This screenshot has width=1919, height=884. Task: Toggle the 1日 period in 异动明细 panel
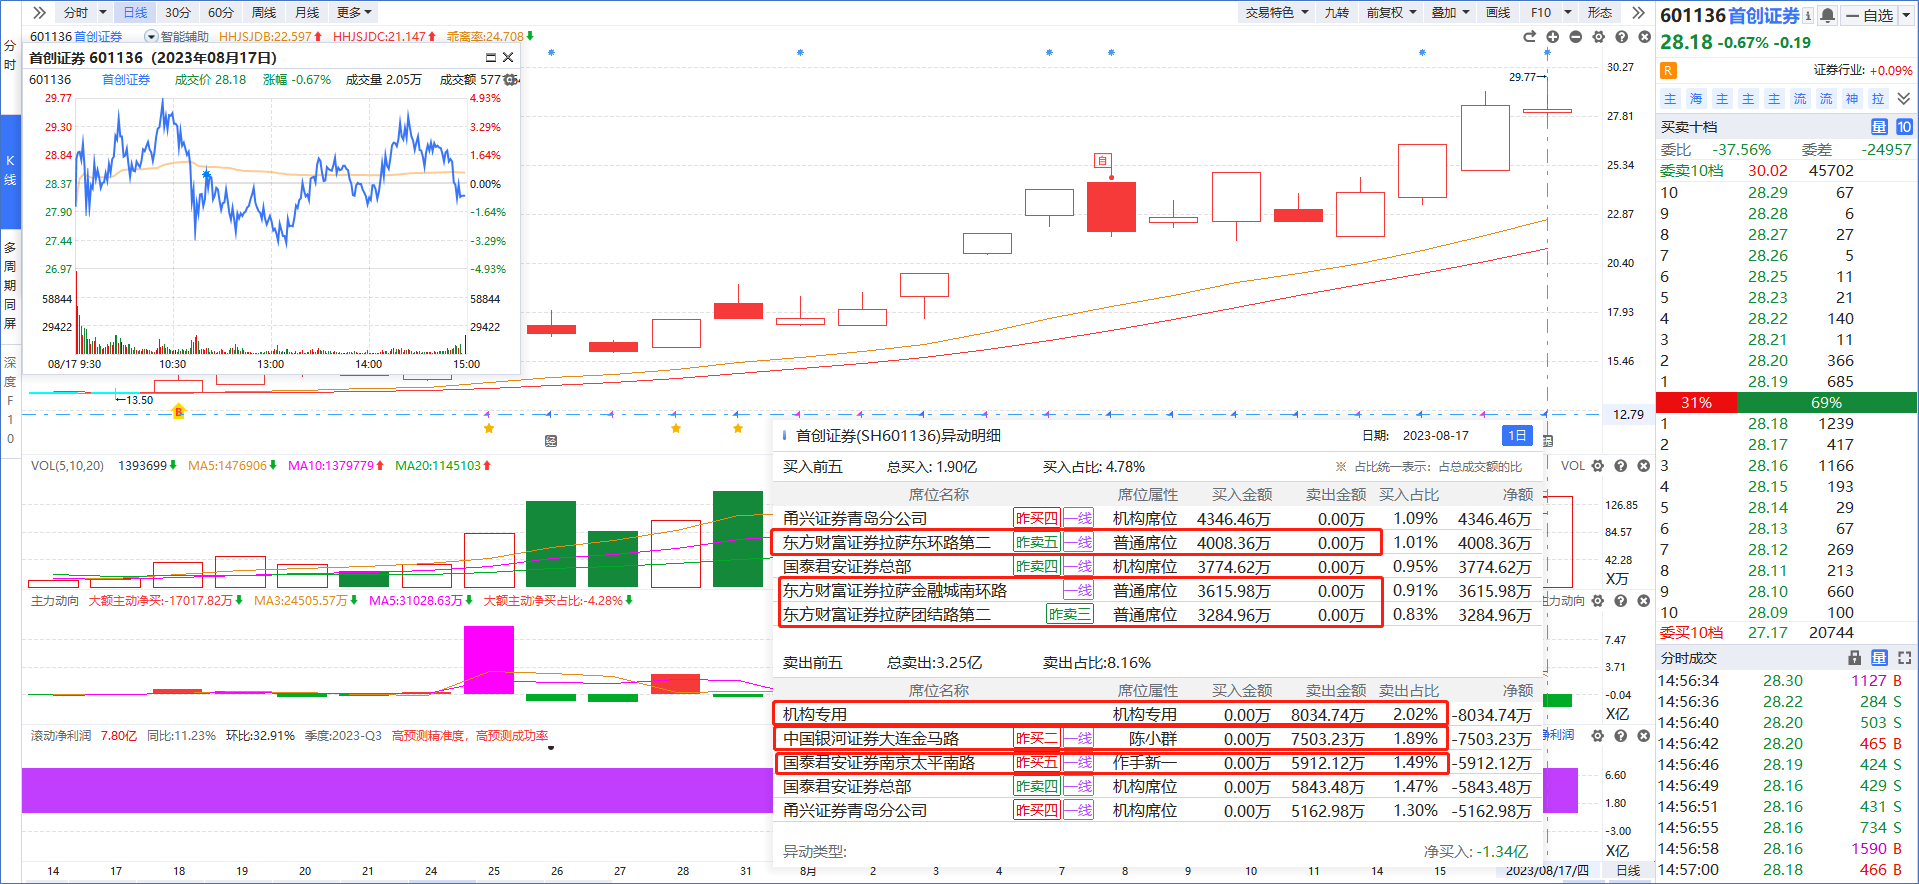click(1517, 436)
